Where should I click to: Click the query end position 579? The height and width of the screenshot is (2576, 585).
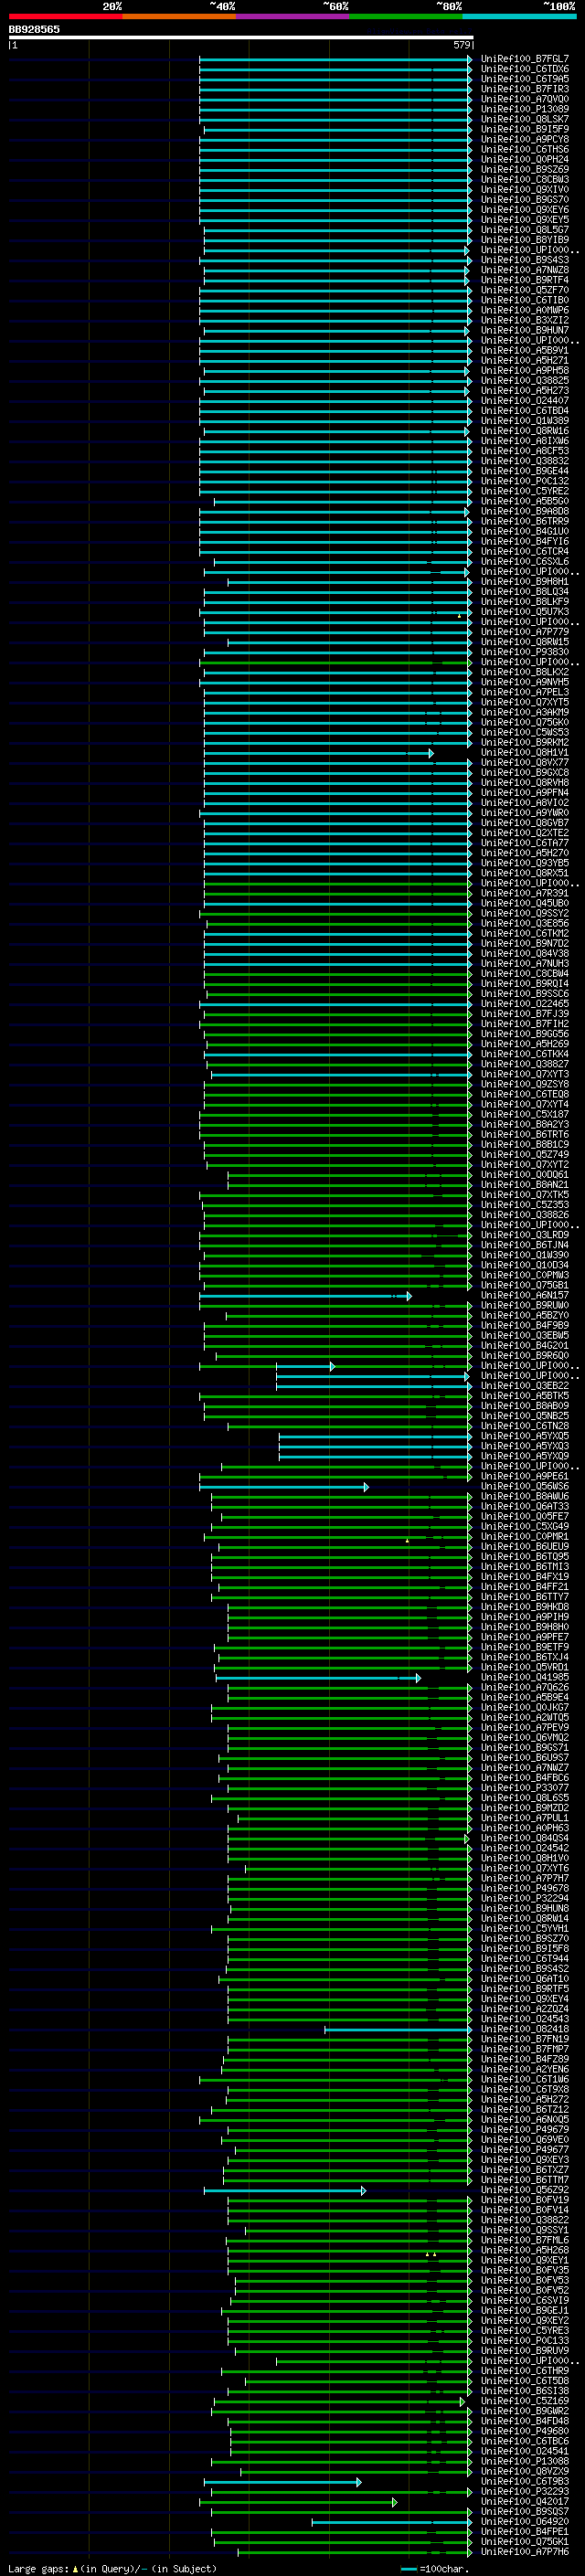click(461, 45)
